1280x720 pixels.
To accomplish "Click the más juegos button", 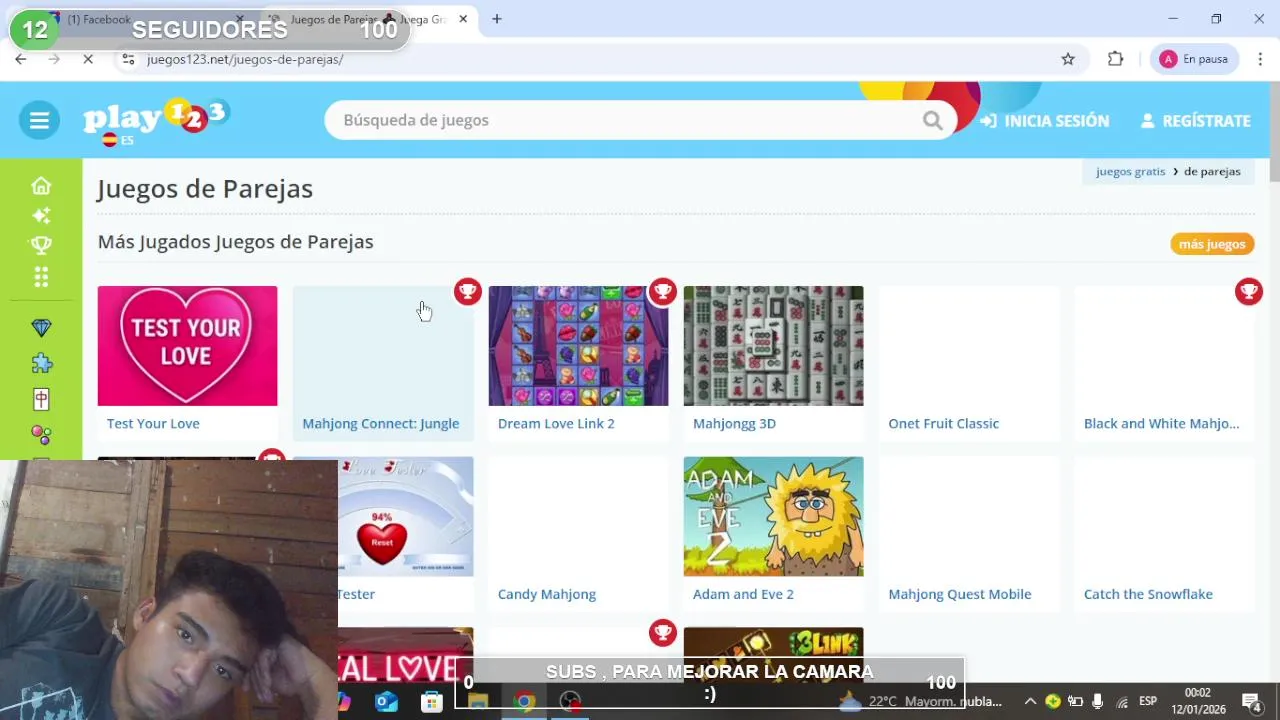I will click(x=1212, y=244).
